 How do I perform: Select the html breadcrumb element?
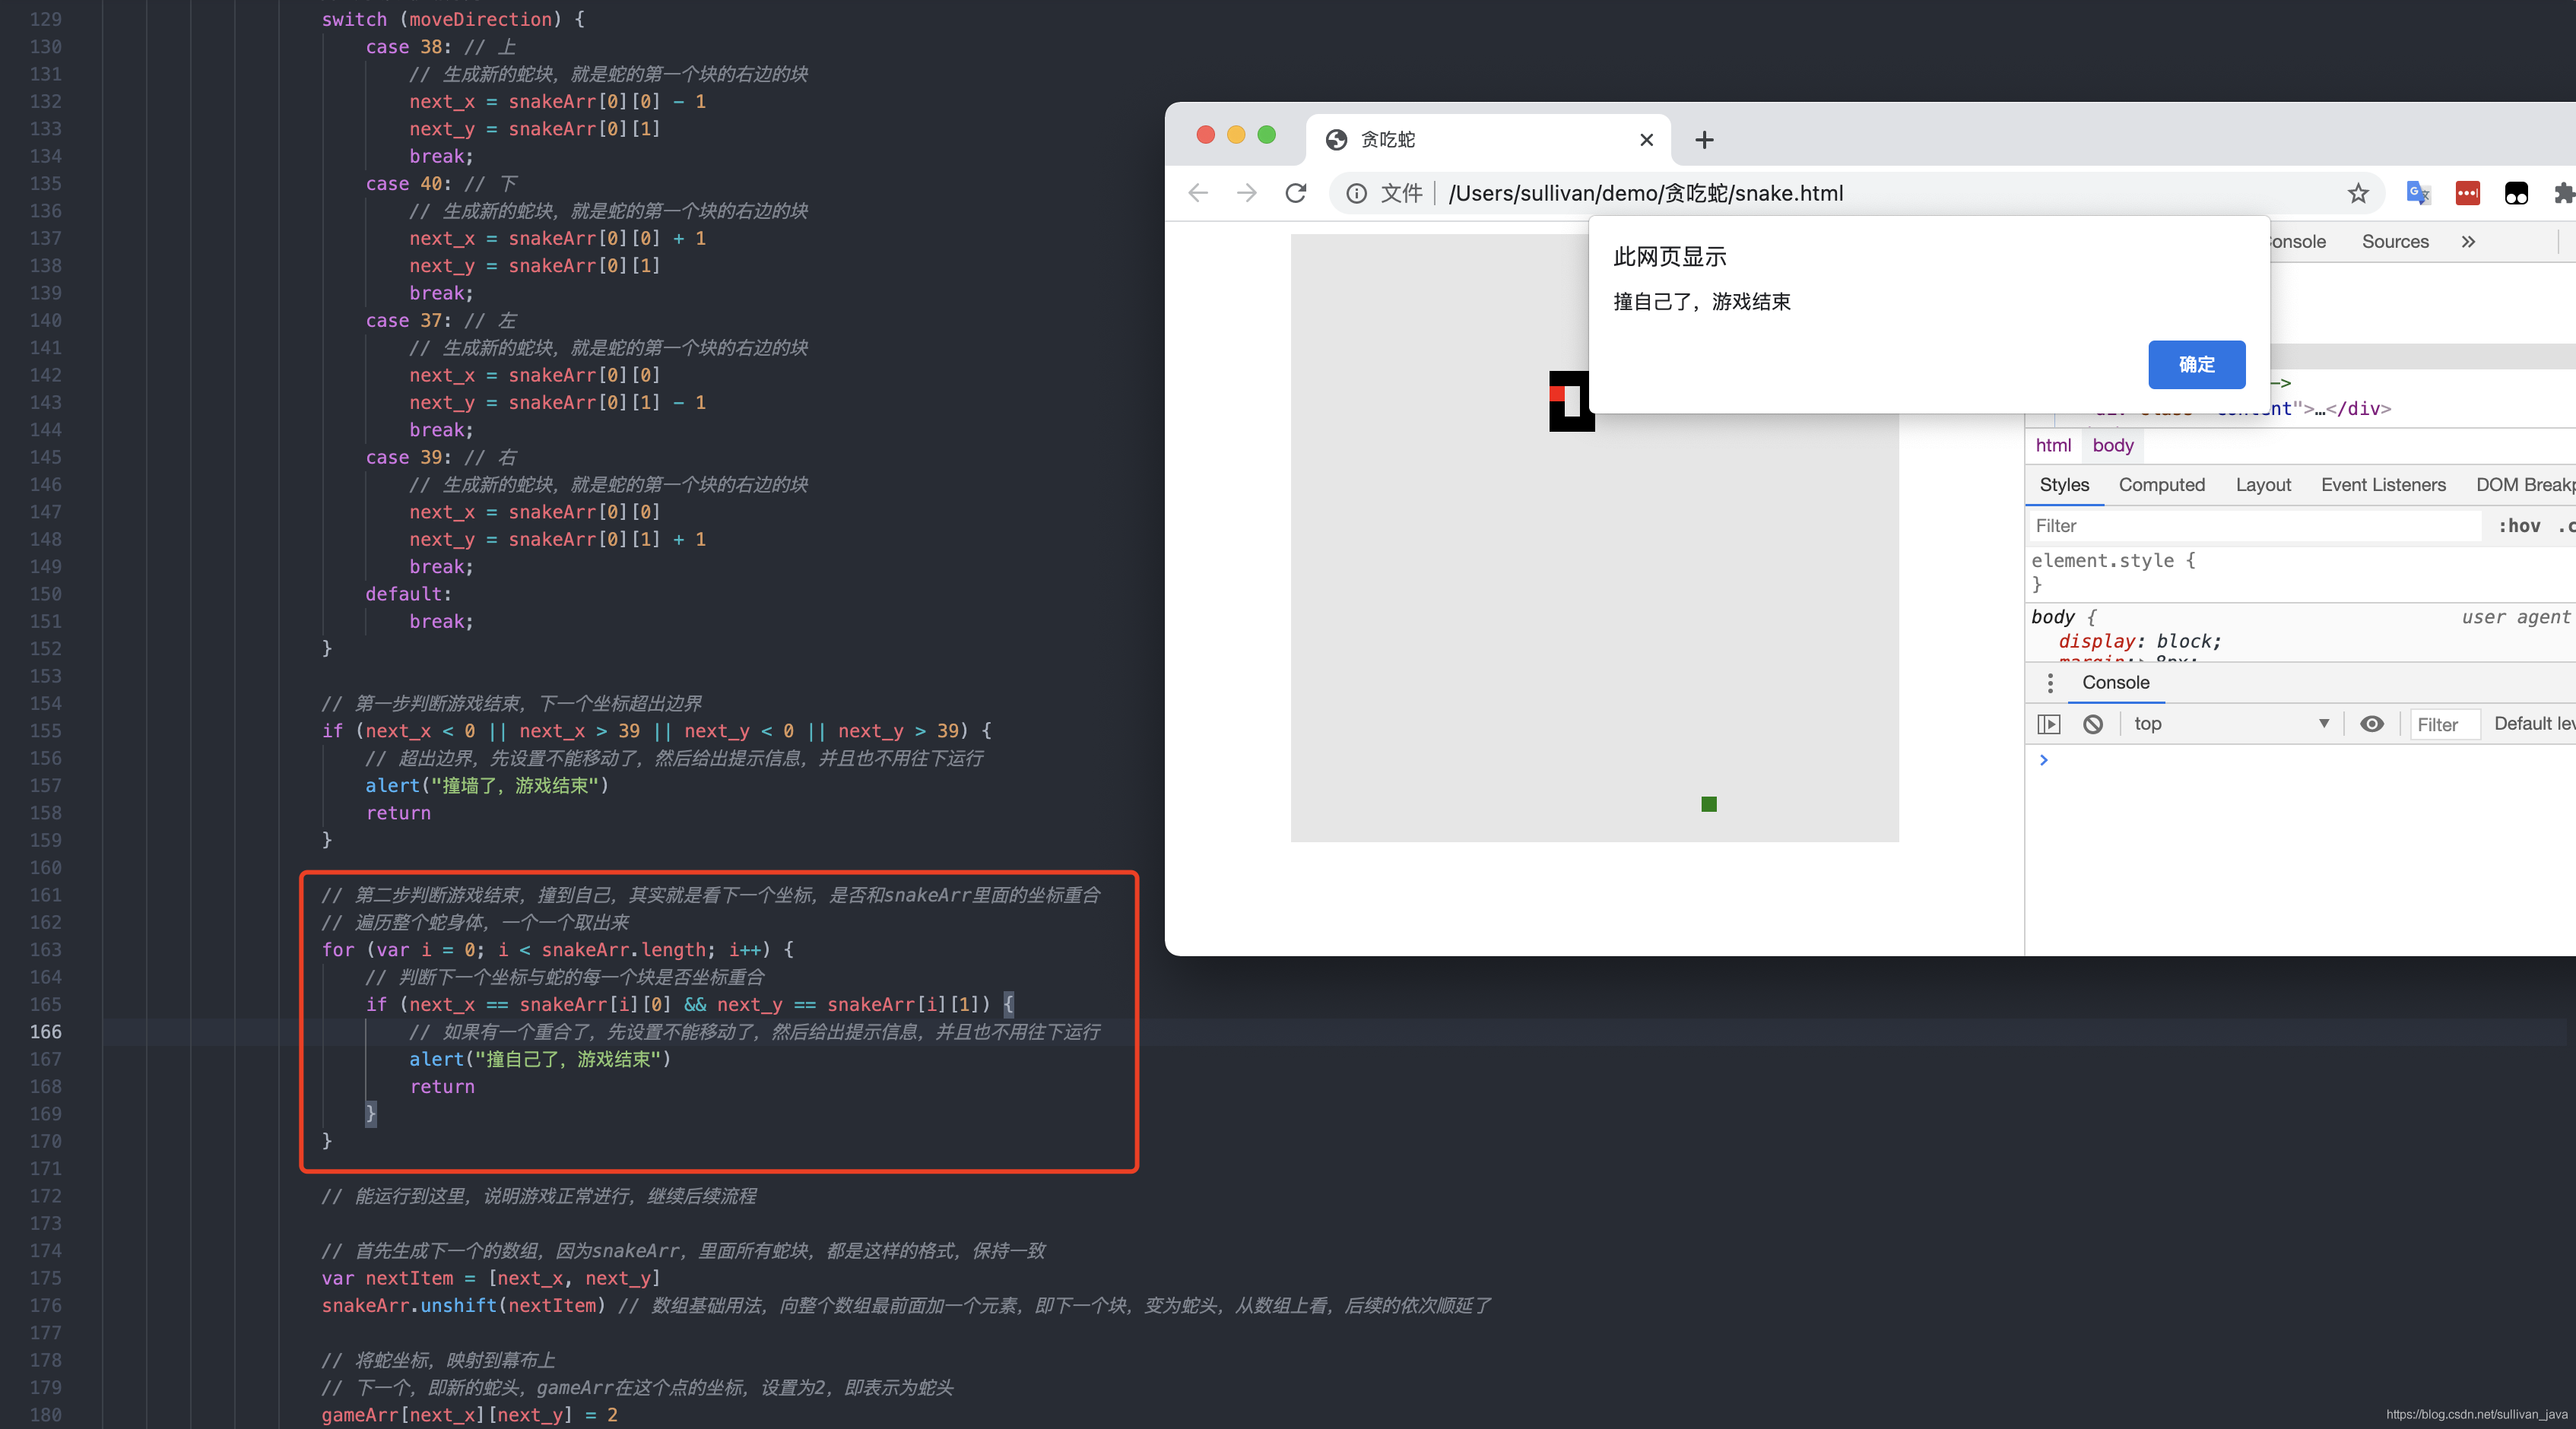[2052, 445]
